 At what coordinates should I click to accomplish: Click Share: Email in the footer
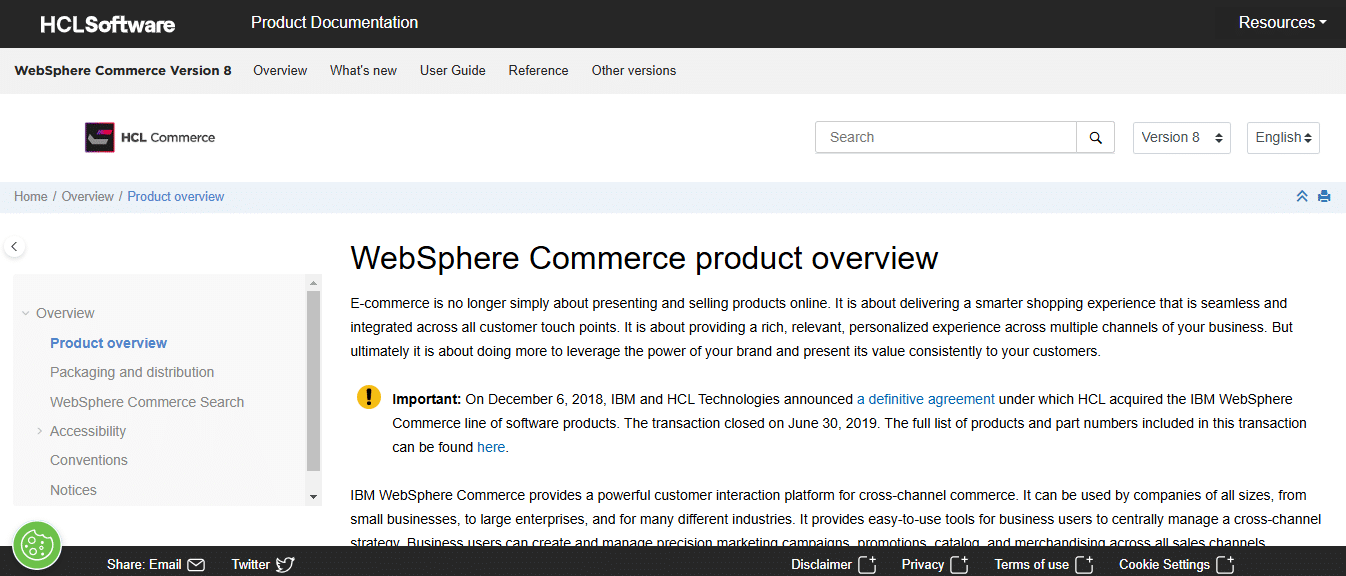tap(144, 565)
